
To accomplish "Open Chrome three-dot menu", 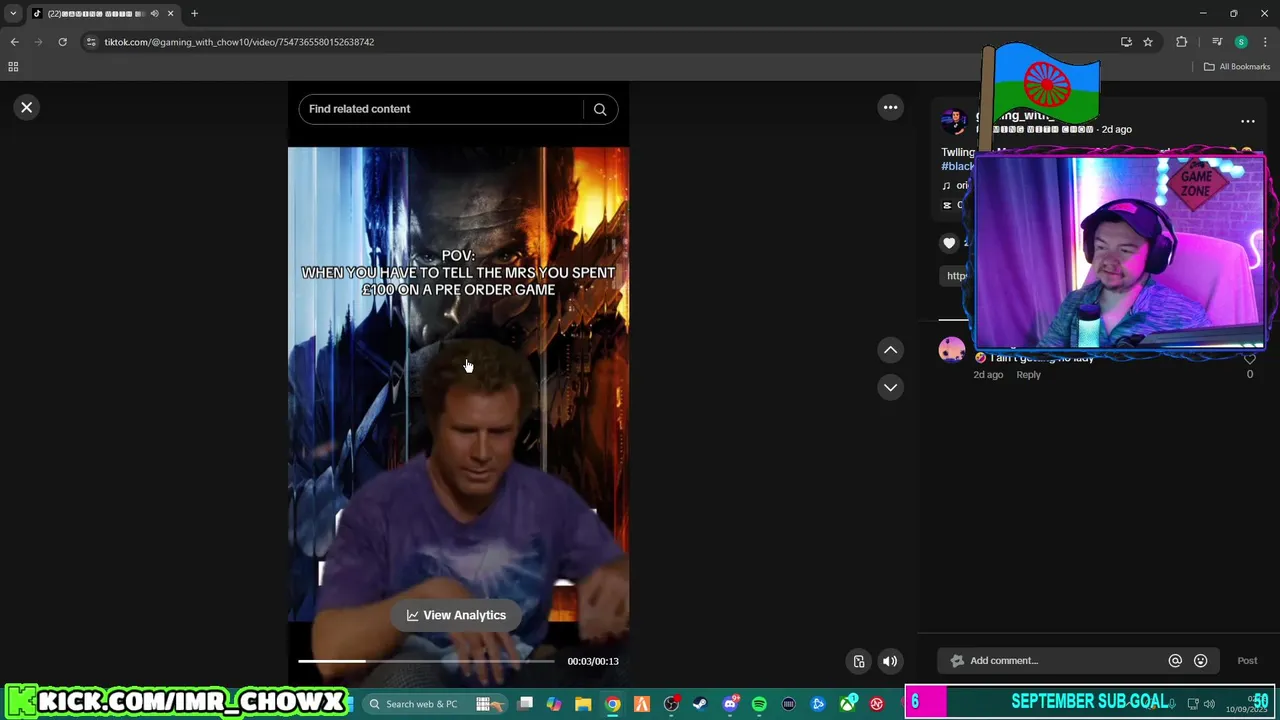I will (1265, 42).
